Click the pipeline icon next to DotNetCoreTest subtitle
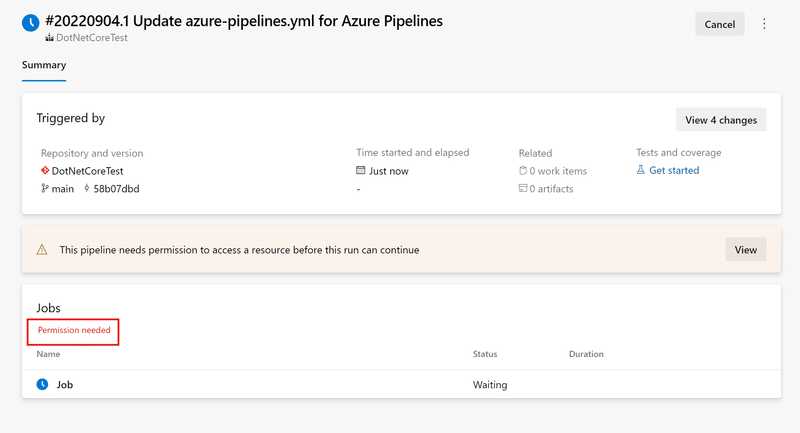800x433 pixels. [48, 38]
